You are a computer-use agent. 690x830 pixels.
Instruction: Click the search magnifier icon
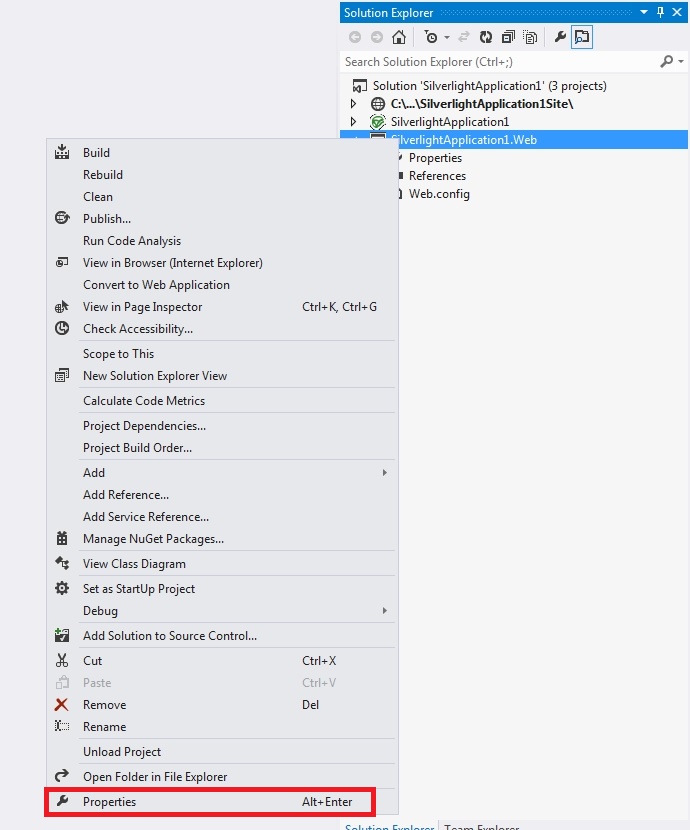point(667,62)
